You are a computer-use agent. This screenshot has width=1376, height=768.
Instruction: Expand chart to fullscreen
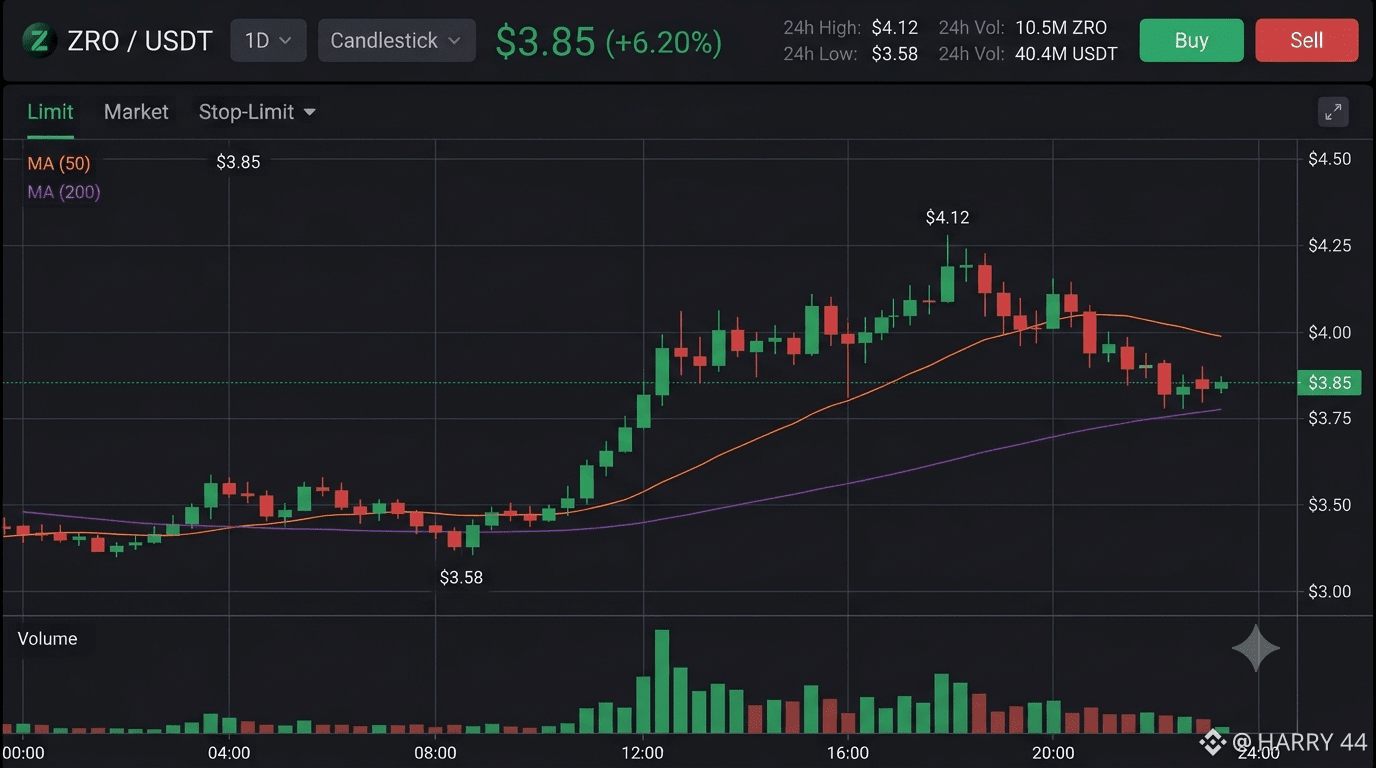[1333, 112]
